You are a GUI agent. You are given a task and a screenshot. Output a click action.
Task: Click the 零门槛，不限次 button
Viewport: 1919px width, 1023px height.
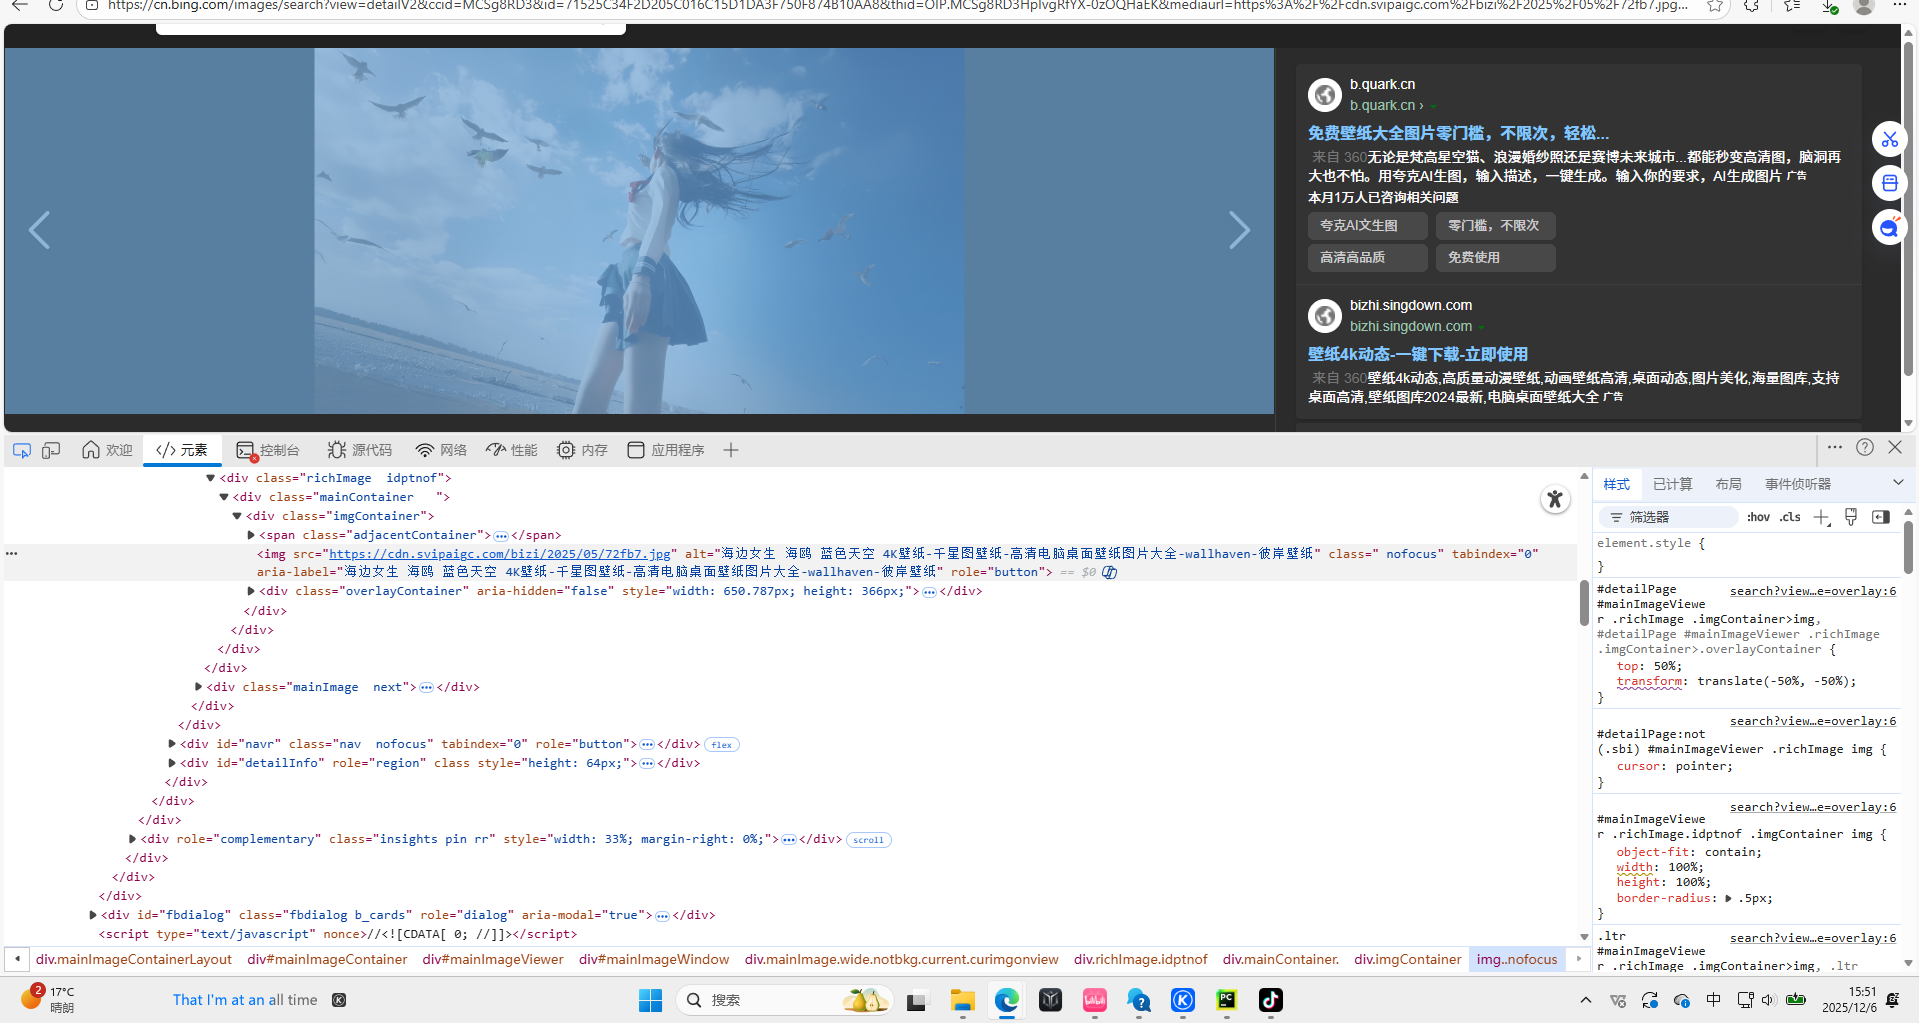pos(1495,226)
